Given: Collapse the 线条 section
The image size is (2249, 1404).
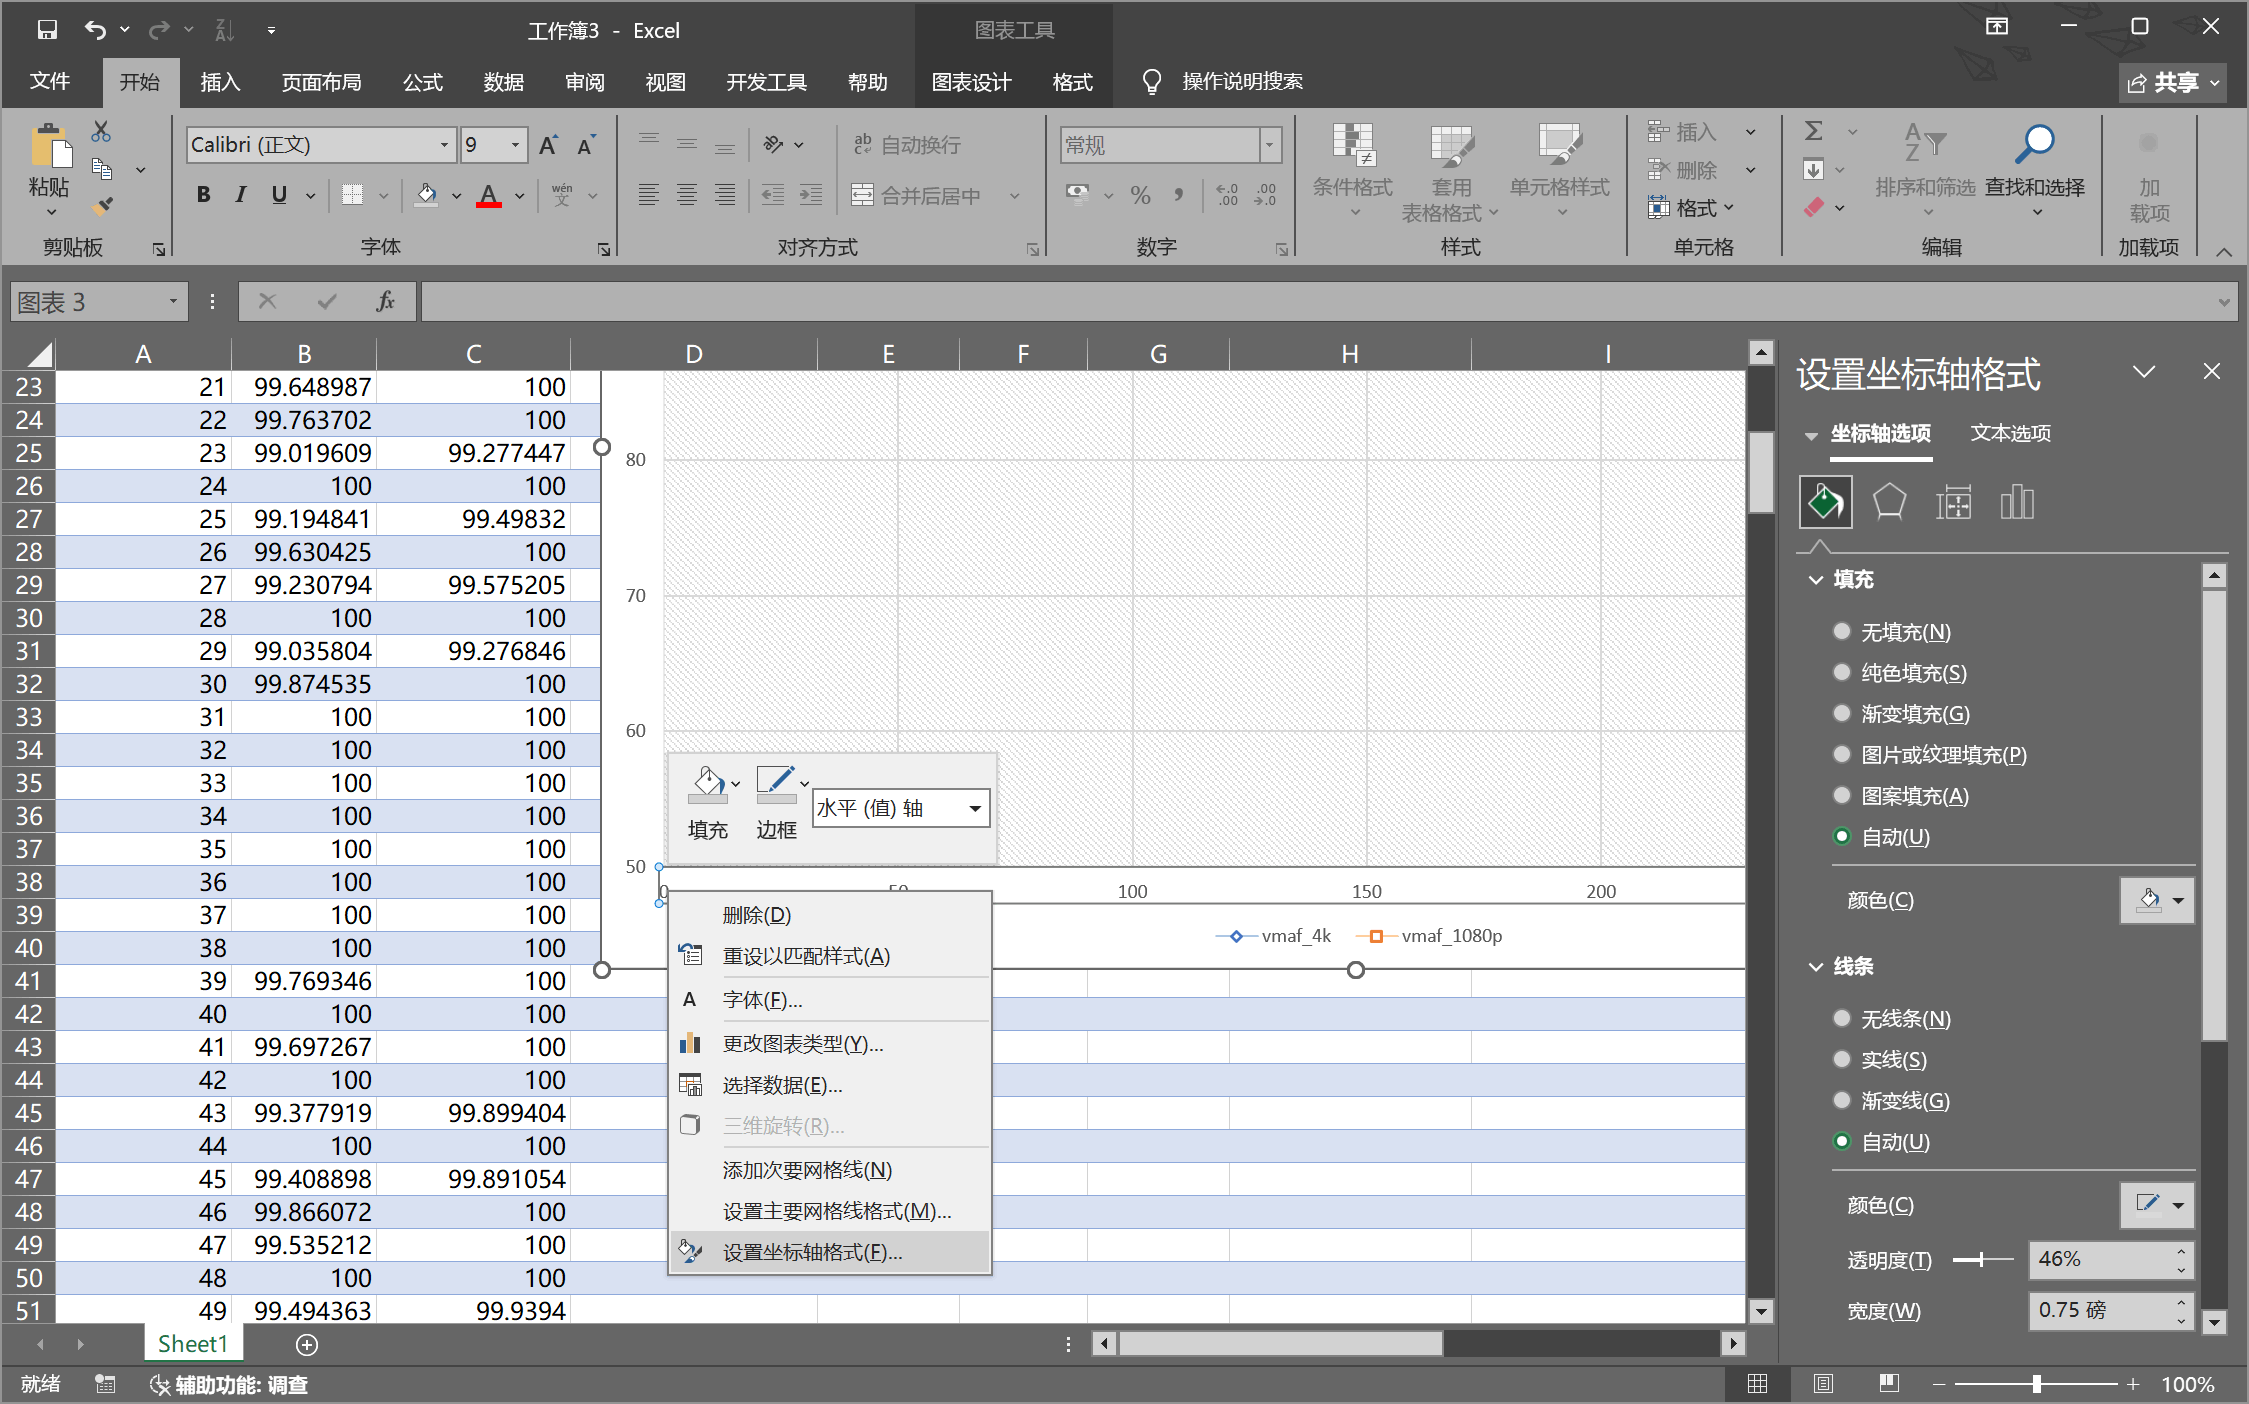Looking at the screenshot, I should tap(1817, 967).
